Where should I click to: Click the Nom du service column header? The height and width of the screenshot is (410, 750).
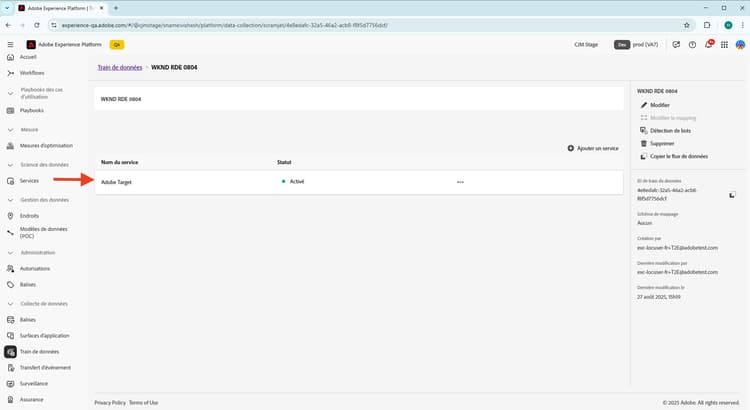(120, 163)
